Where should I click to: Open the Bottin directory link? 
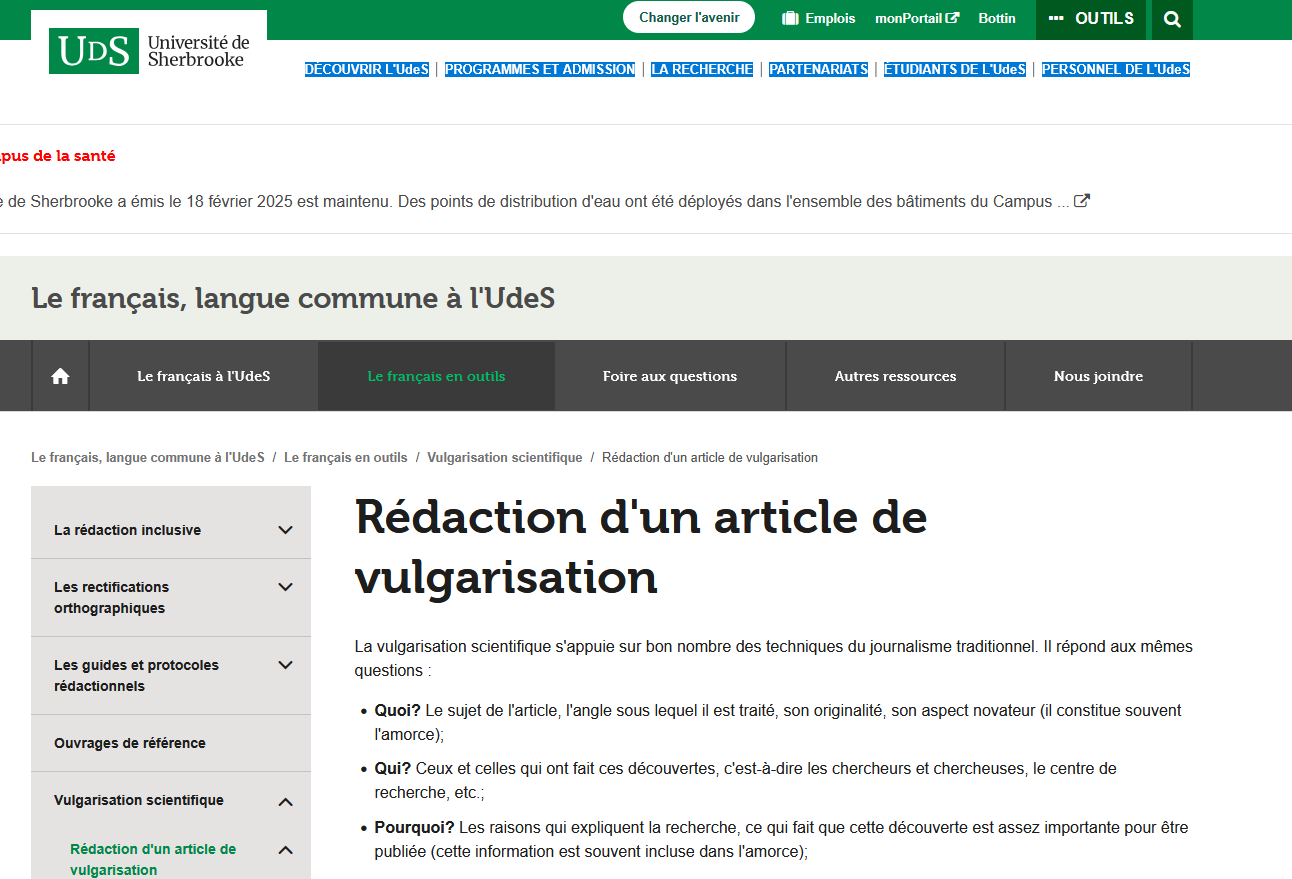point(996,18)
